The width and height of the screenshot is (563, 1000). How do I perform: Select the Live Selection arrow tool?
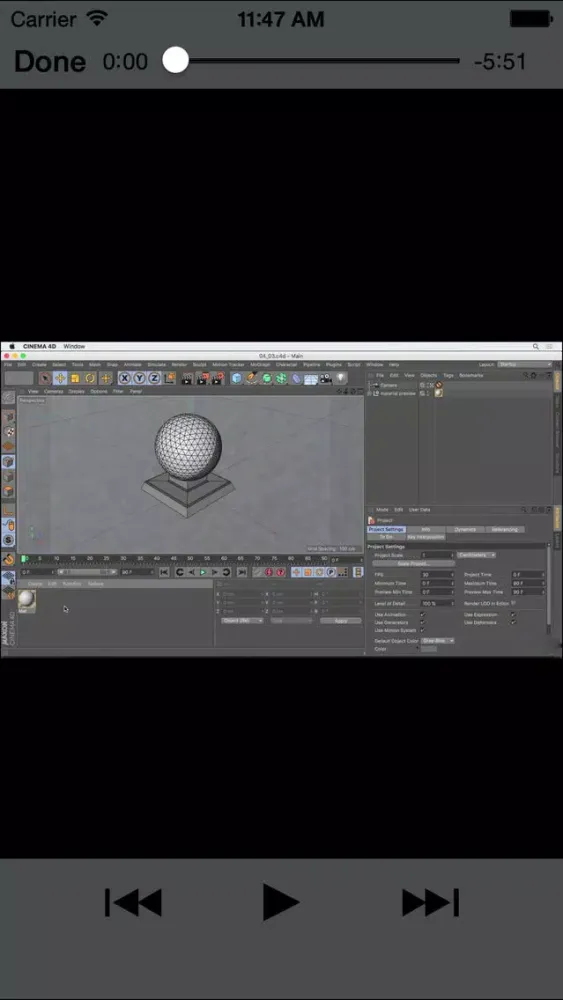(45, 379)
